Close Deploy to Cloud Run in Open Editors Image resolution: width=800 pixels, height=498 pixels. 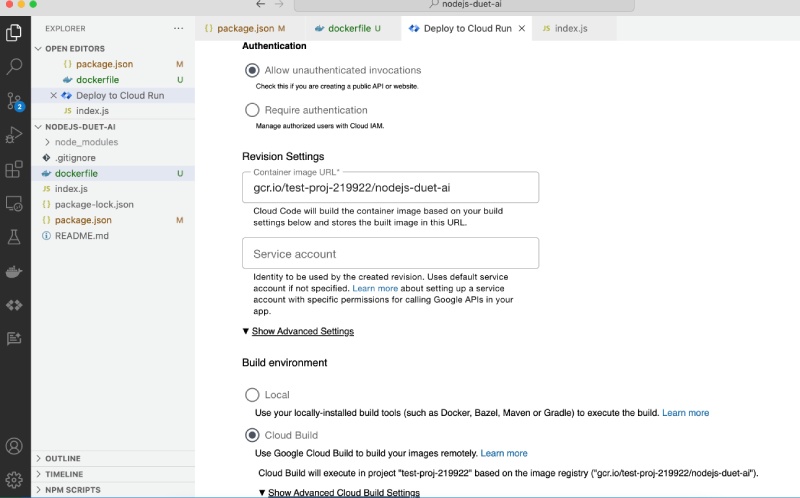pos(53,95)
